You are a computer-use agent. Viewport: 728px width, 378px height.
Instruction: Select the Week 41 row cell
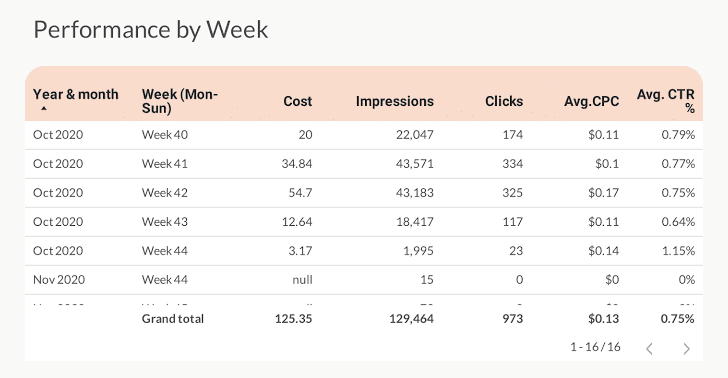(x=165, y=163)
